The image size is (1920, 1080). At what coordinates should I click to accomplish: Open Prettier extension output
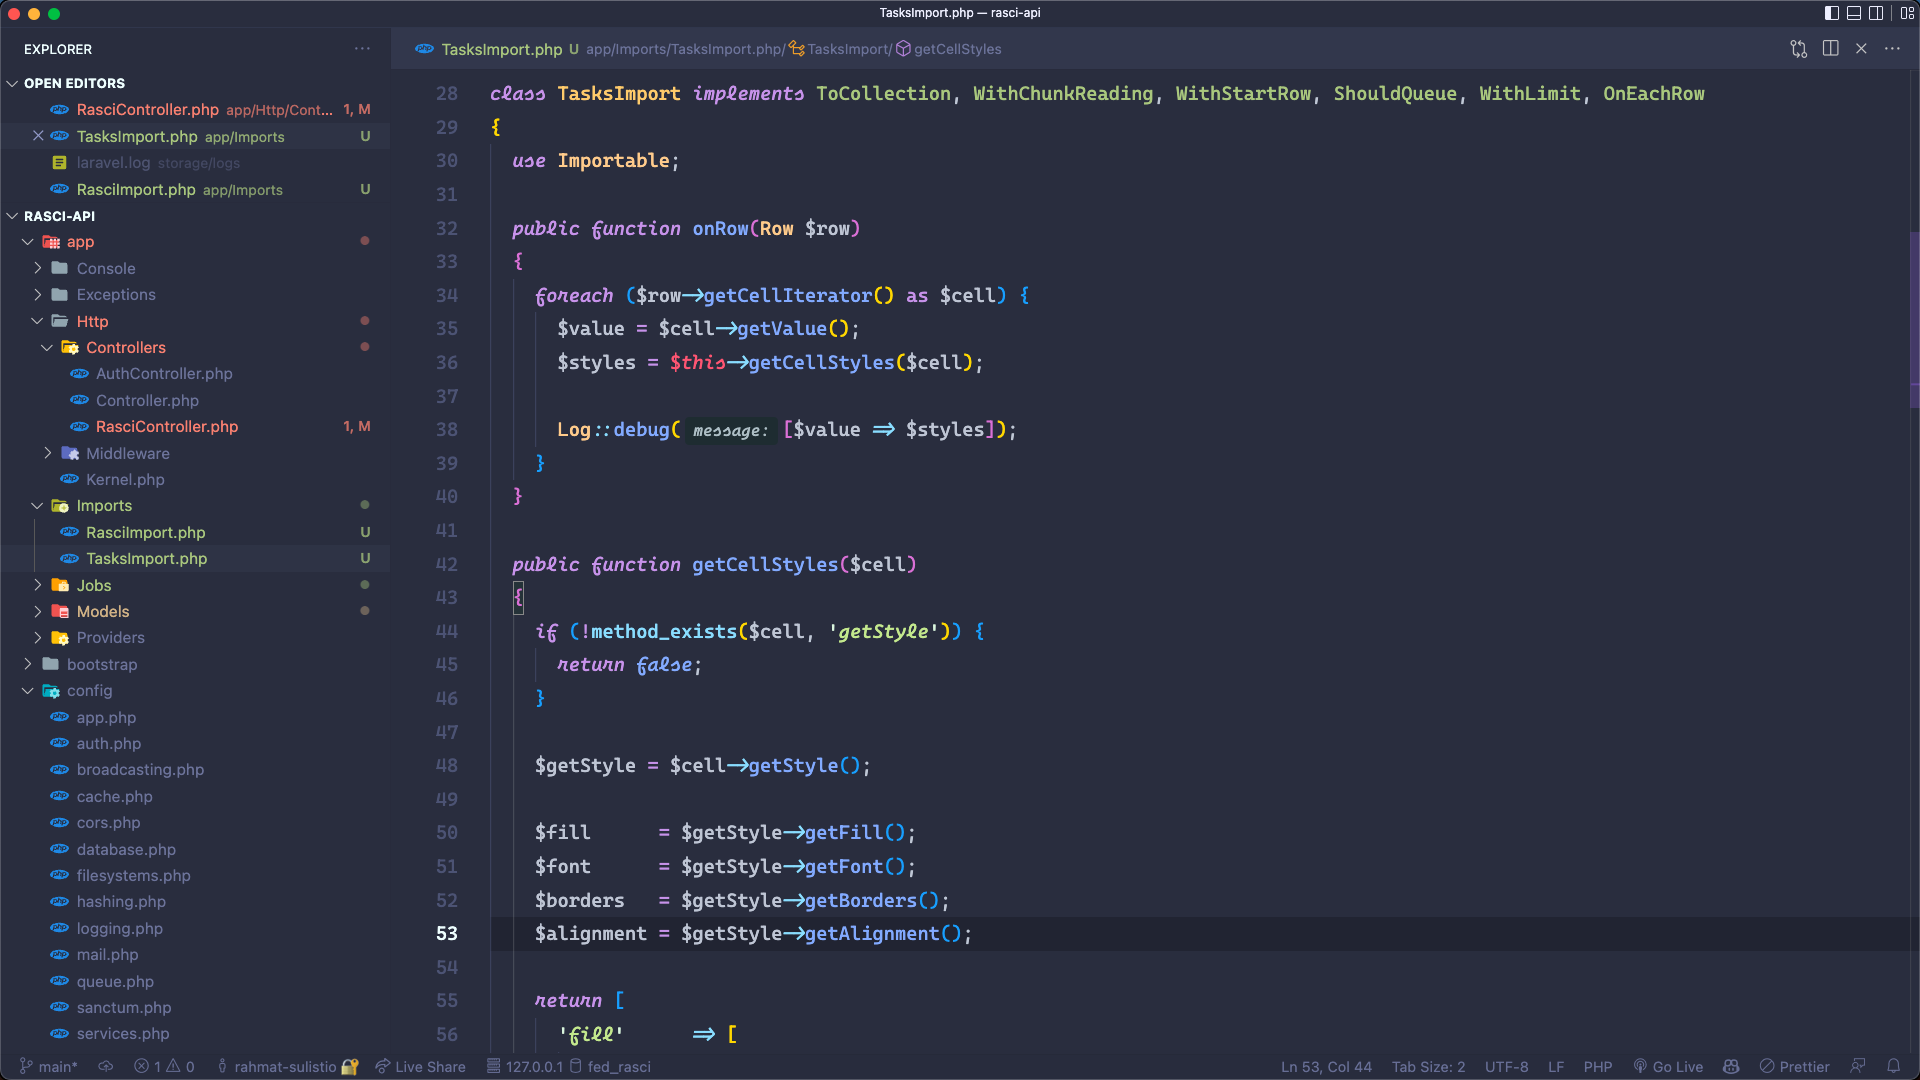[x=1795, y=1067]
